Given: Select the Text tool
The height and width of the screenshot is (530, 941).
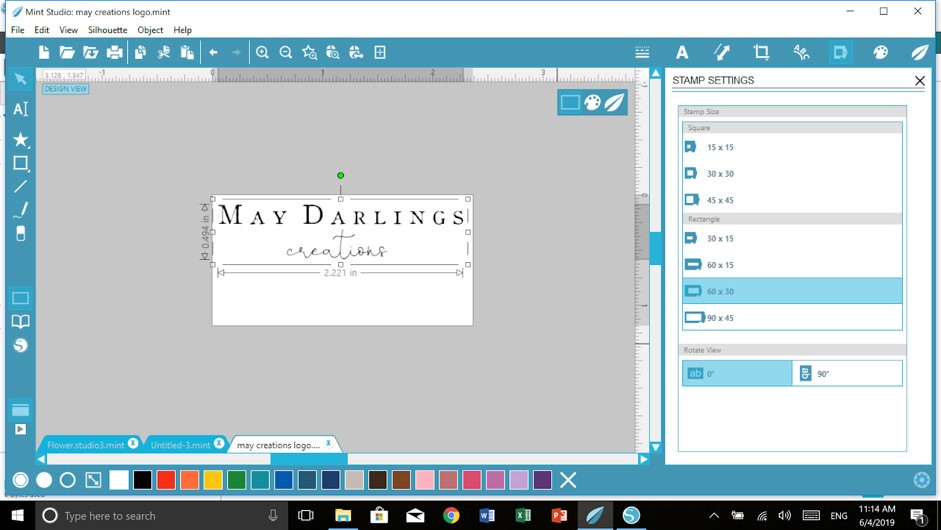Looking at the screenshot, I should (x=20, y=109).
